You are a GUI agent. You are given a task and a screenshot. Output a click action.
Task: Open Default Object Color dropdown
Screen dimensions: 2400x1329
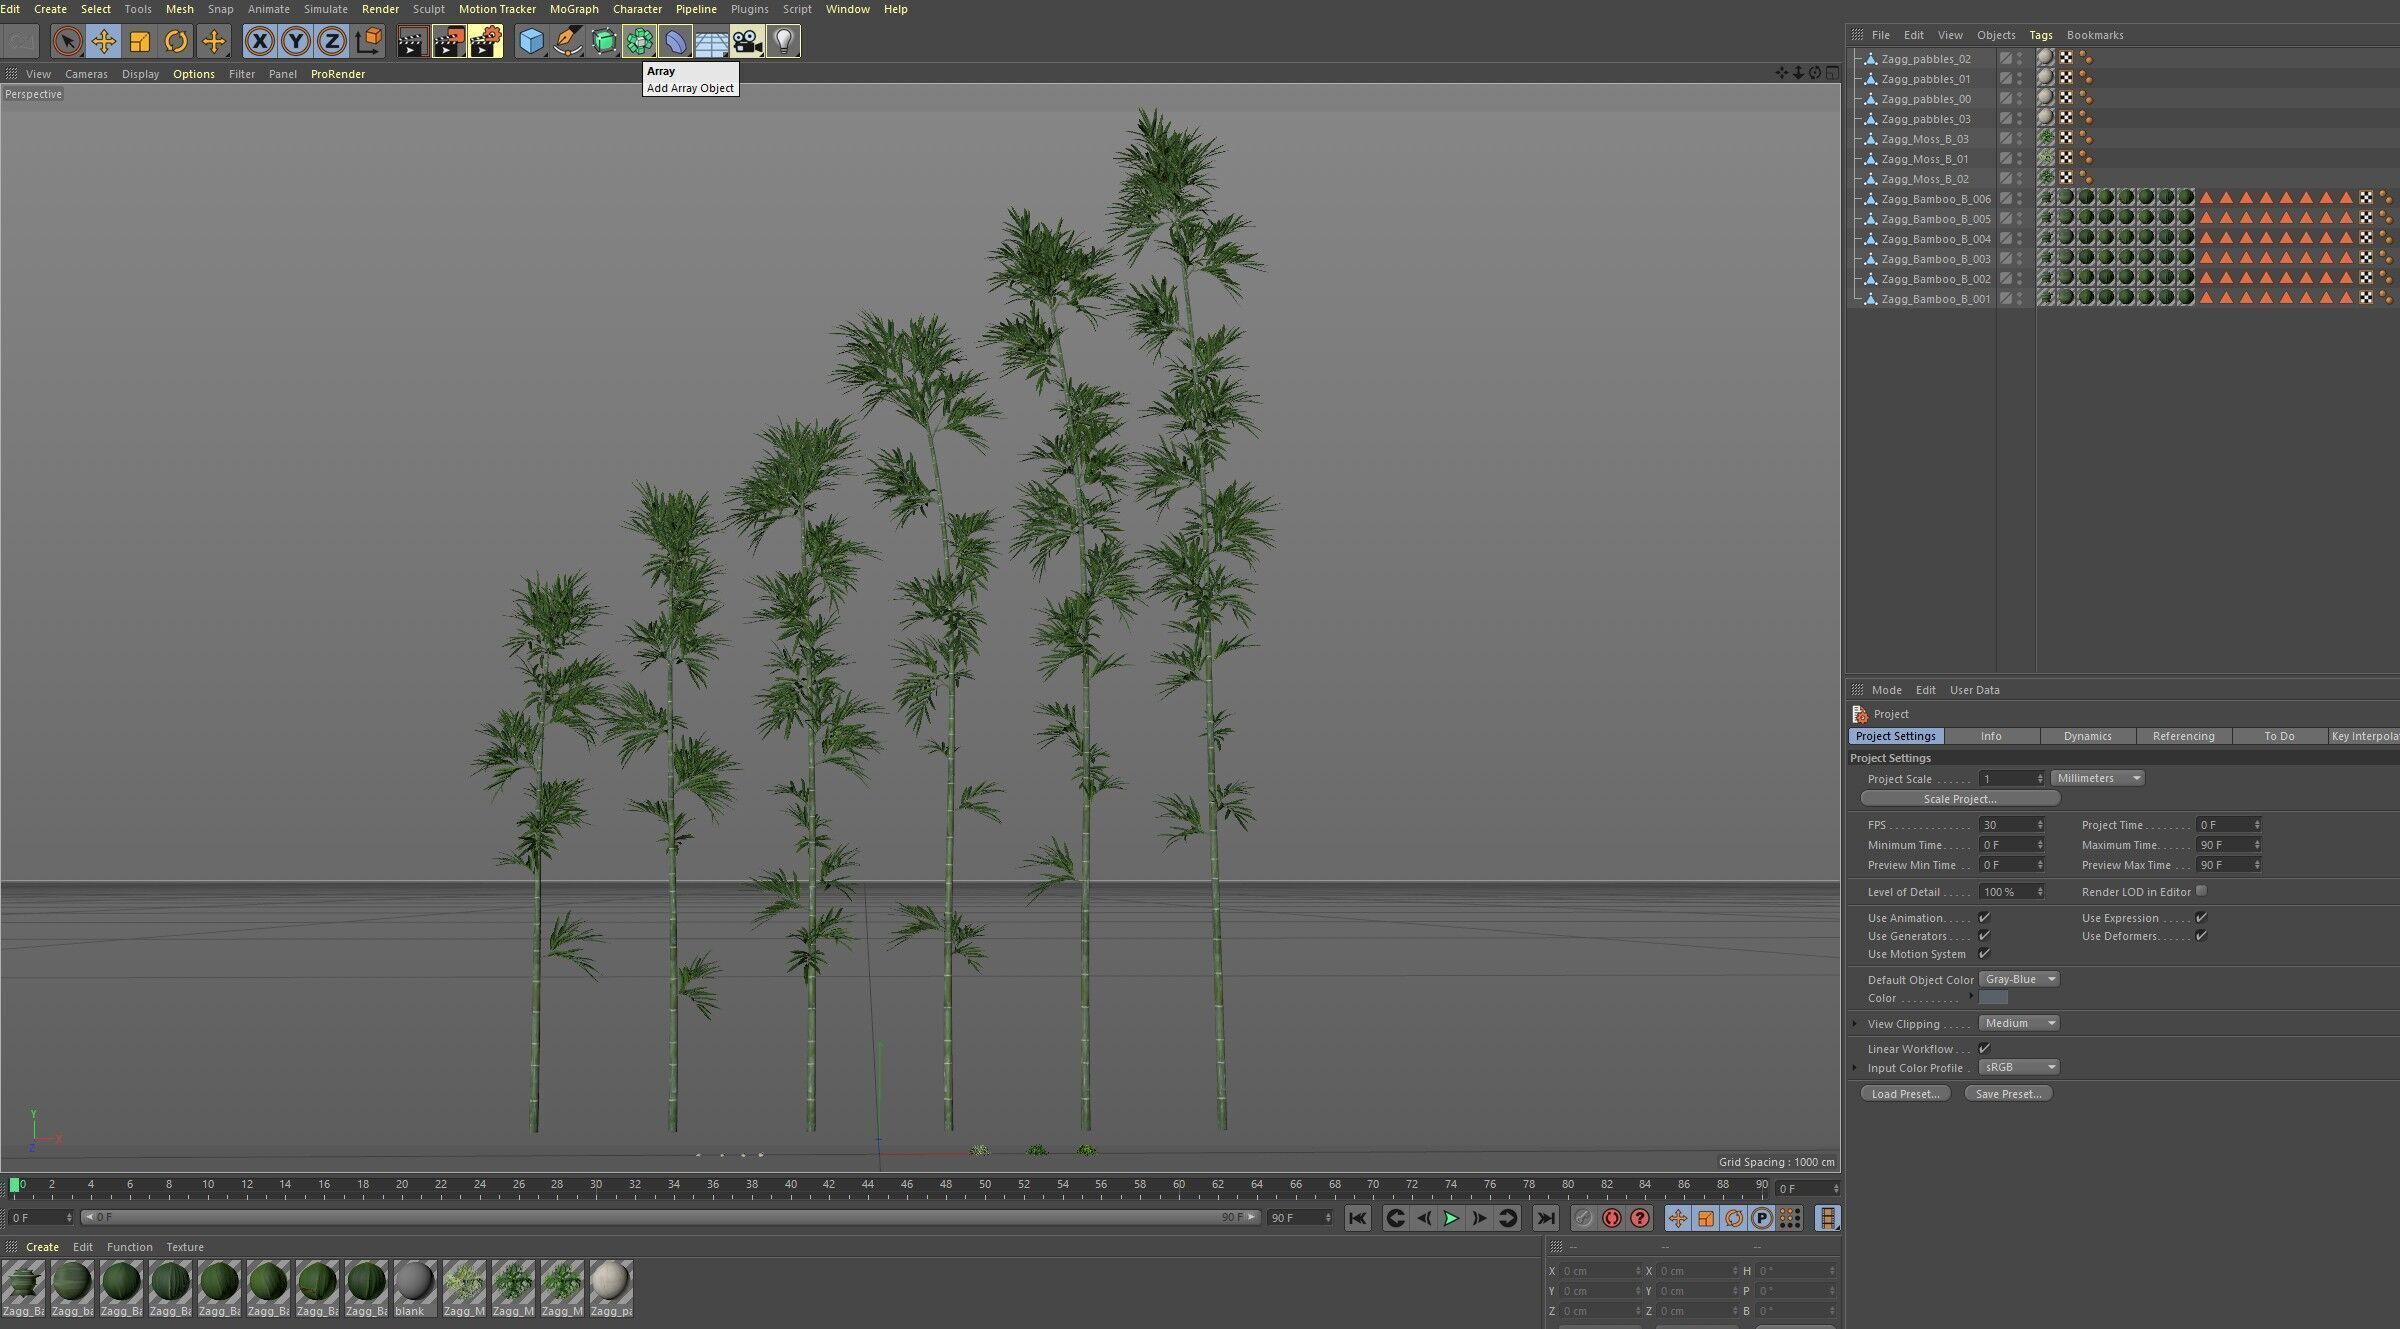(2019, 979)
